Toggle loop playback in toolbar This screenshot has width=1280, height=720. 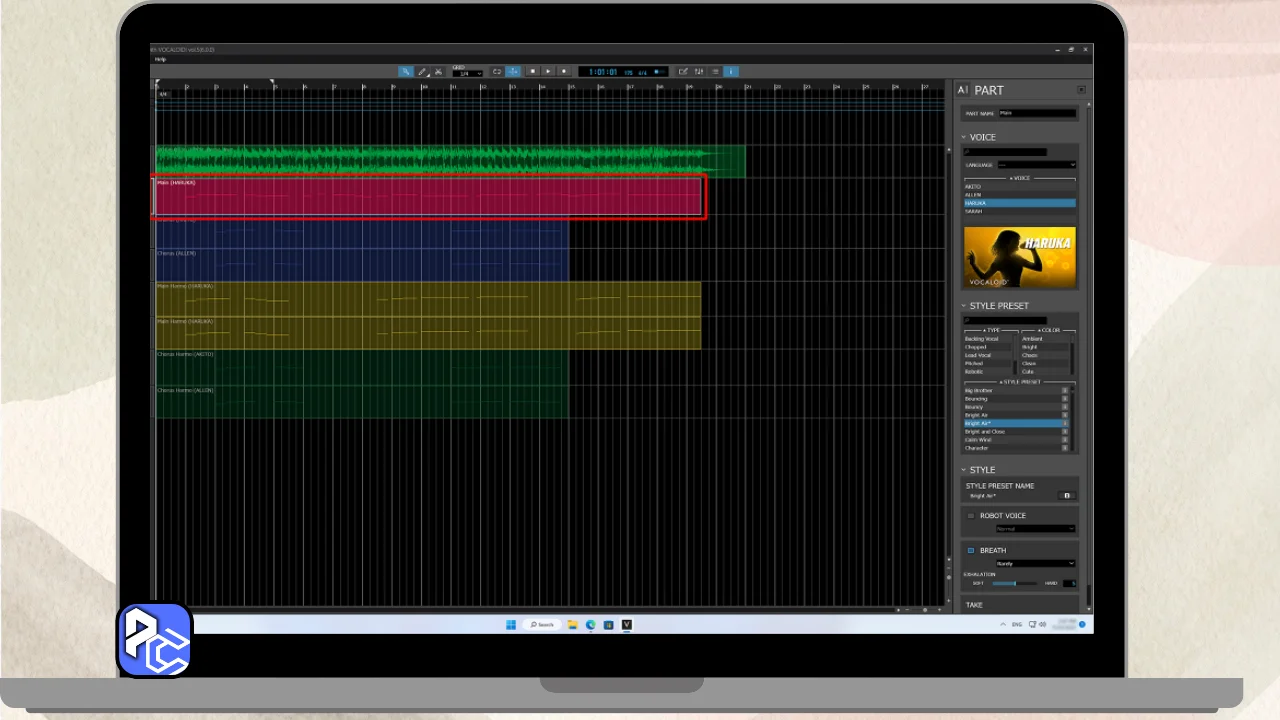497,72
